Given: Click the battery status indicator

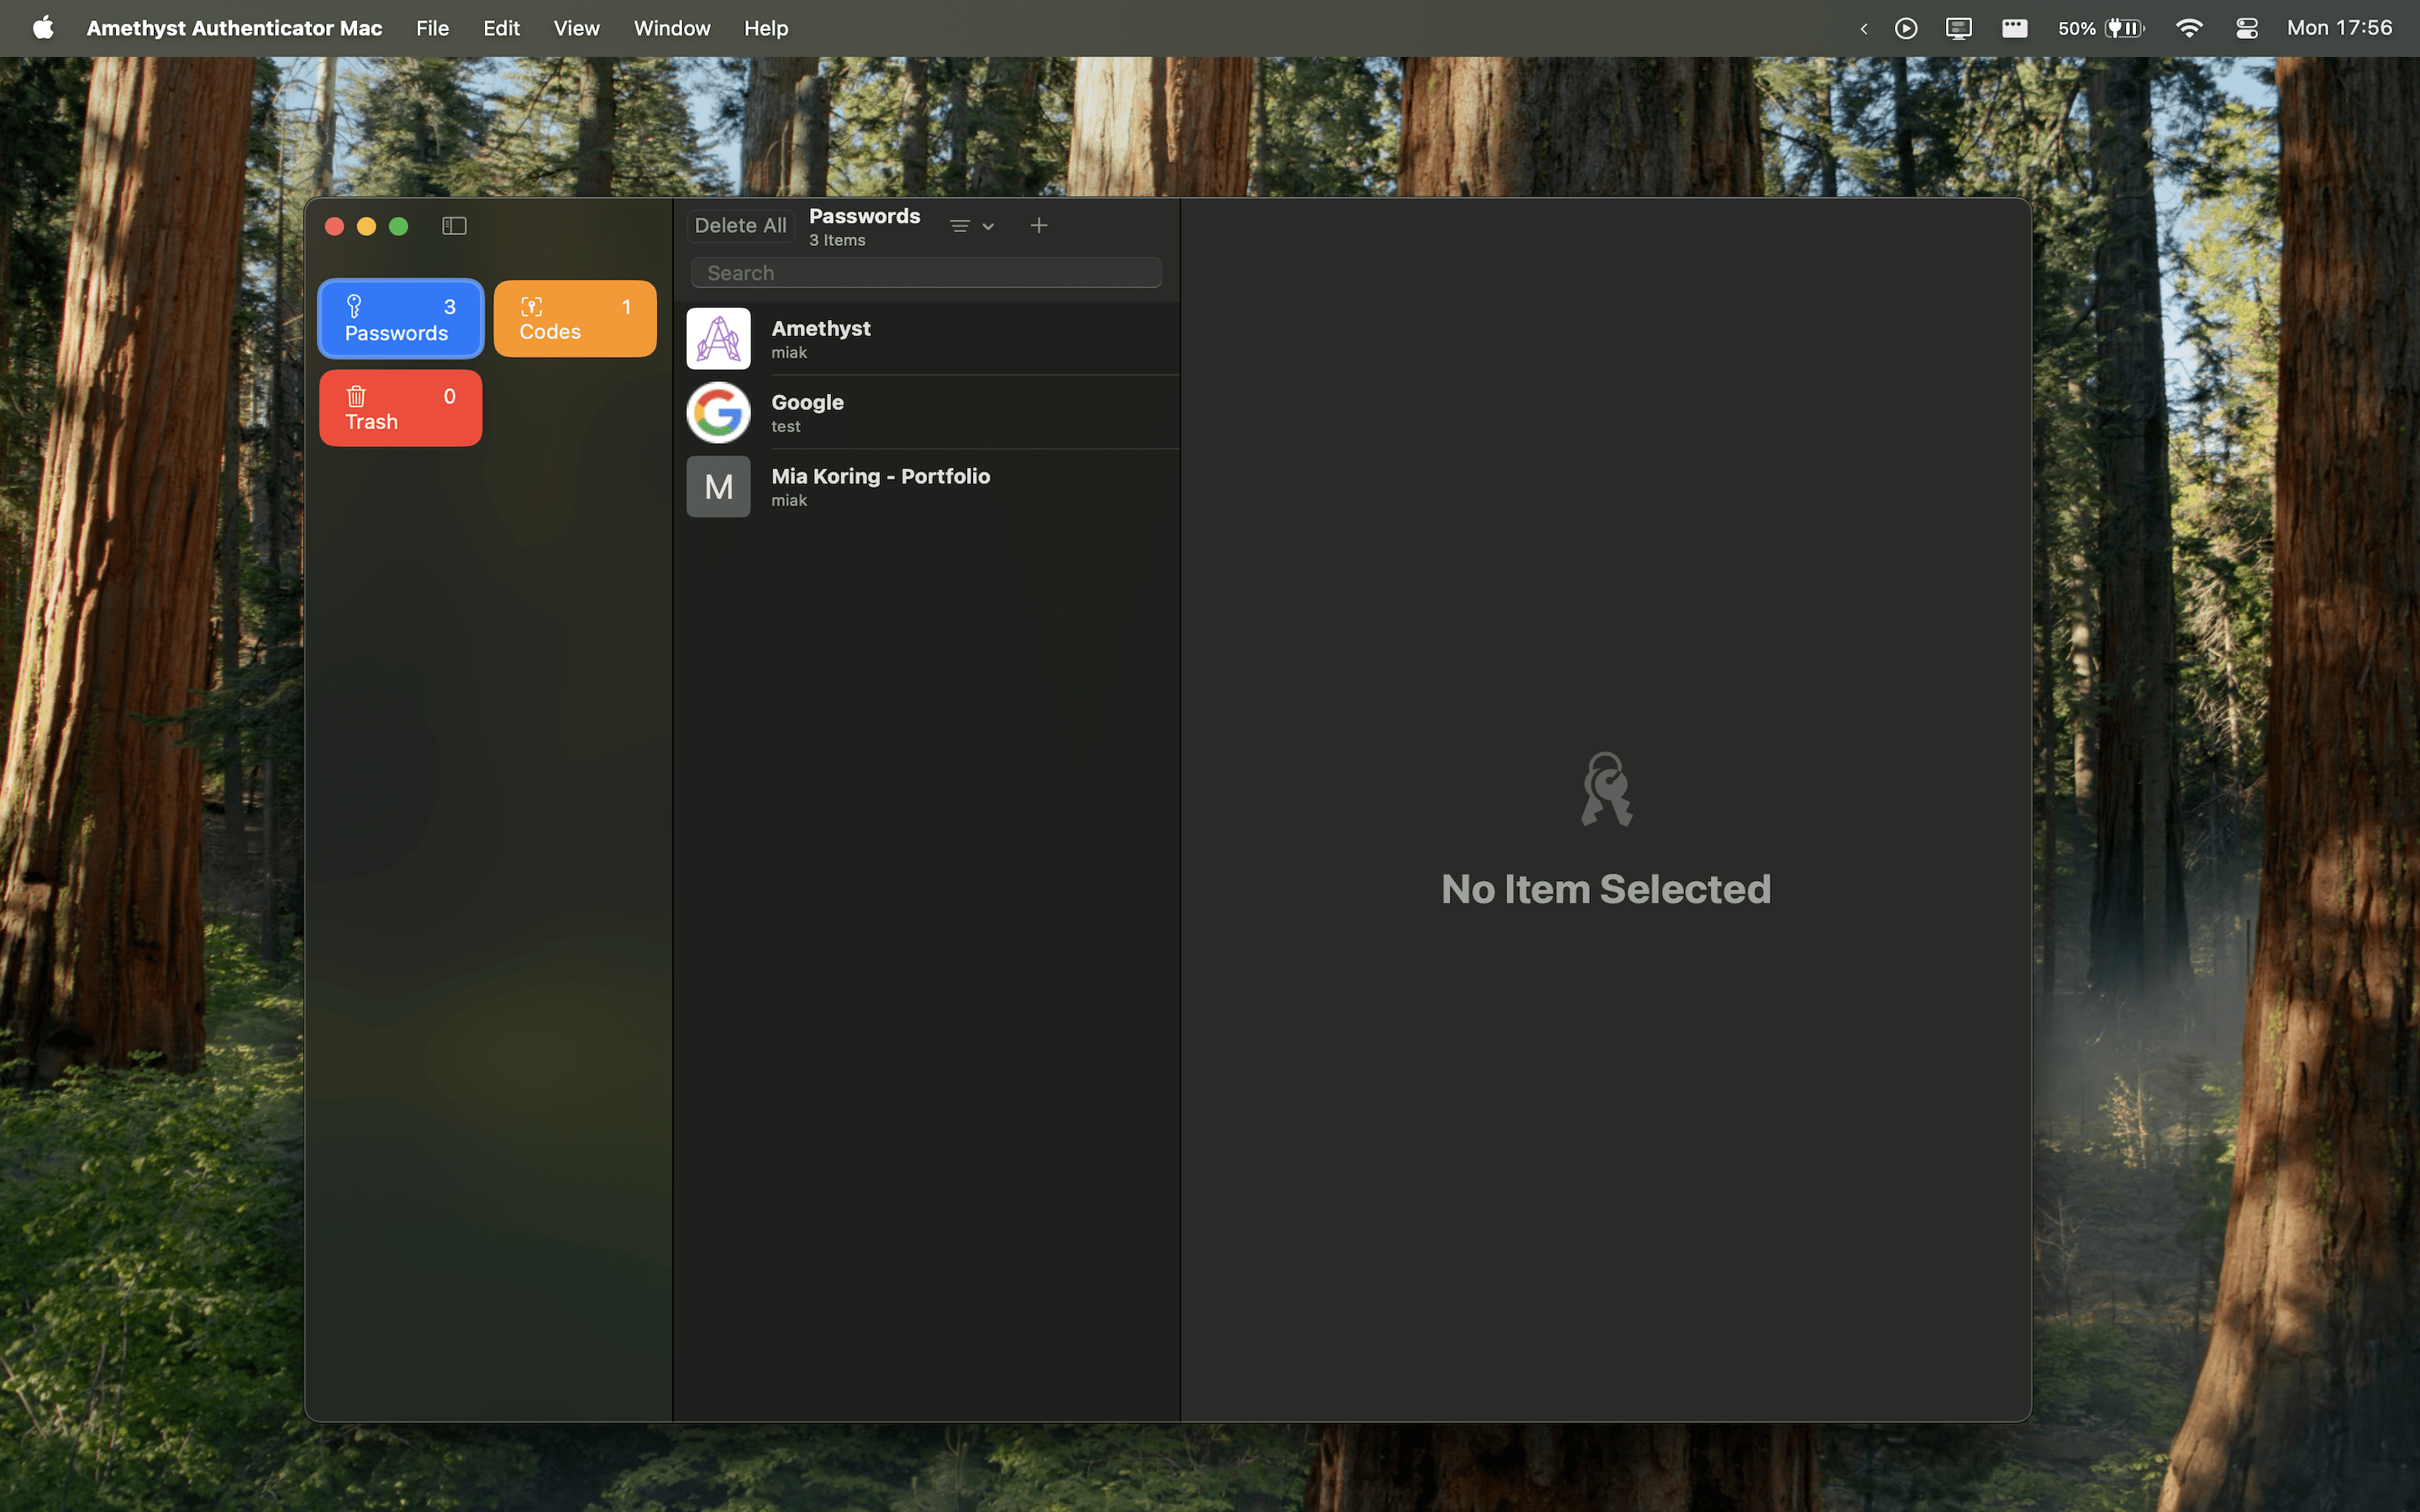Looking at the screenshot, I should [x=2101, y=28].
